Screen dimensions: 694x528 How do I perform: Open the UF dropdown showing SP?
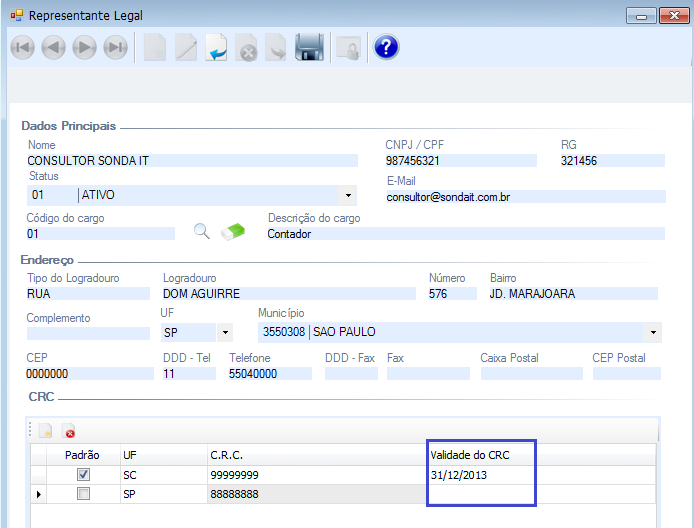224,332
